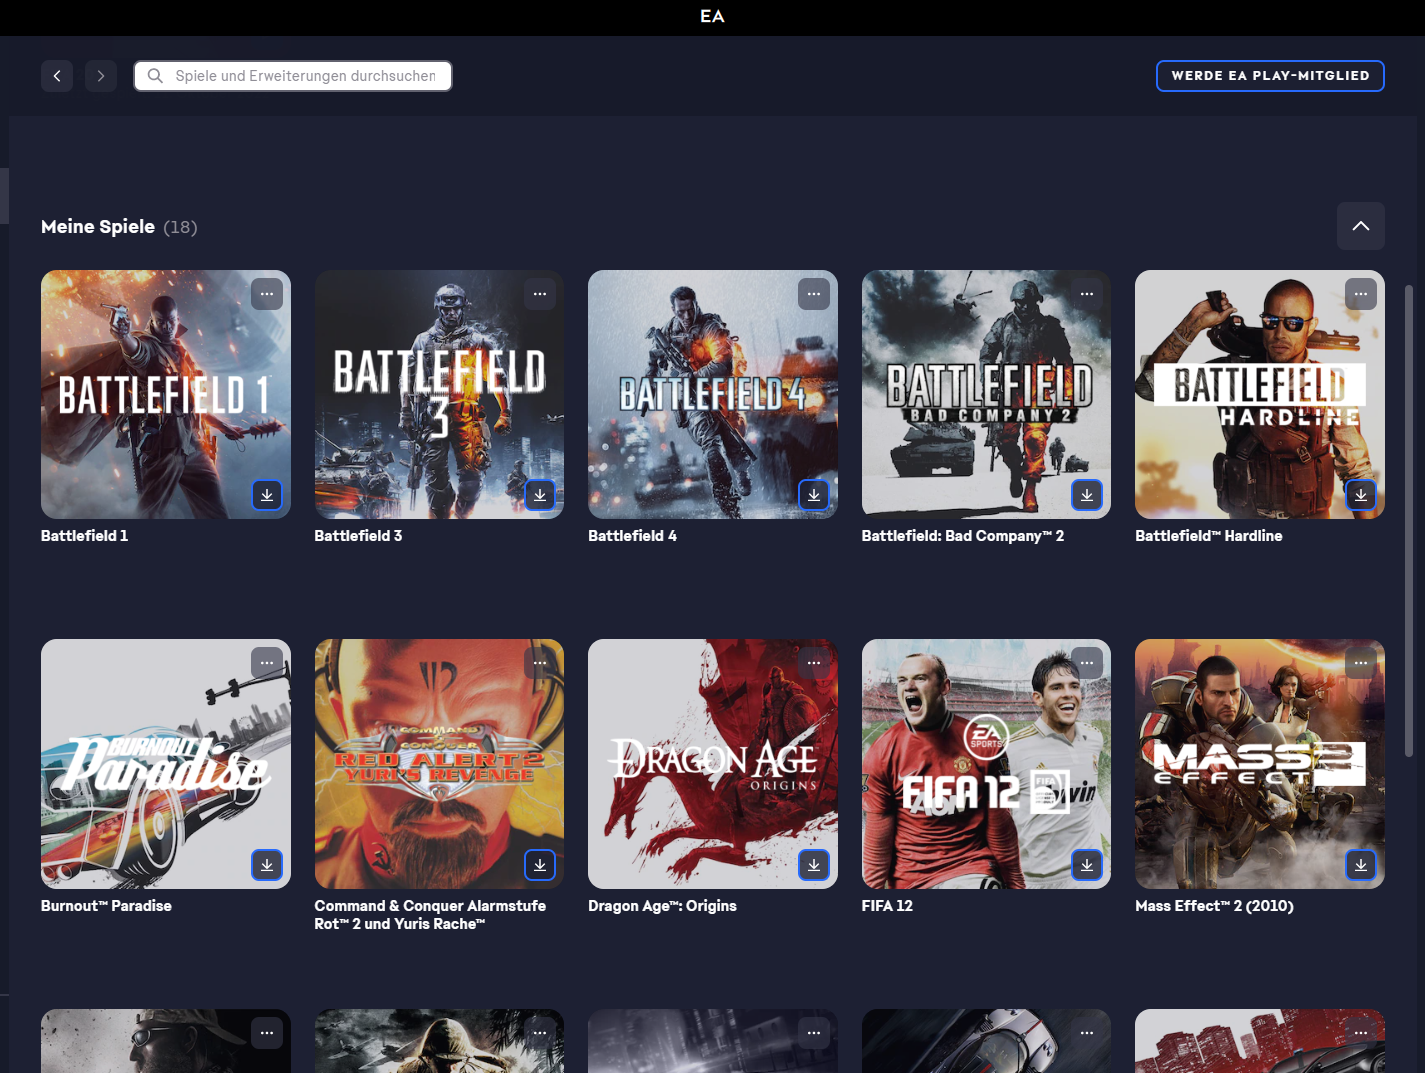Open more options for Bad Company 2
Image resolution: width=1425 pixels, height=1073 pixels.
click(x=1087, y=294)
